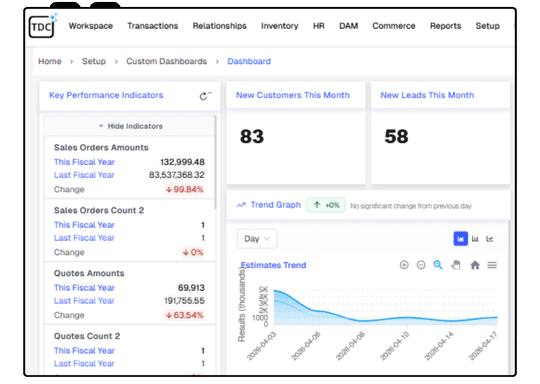The height and width of the screenshot is (384, 540).
Task: Open the chart hamburger menu
Action: tap(492, 265)
